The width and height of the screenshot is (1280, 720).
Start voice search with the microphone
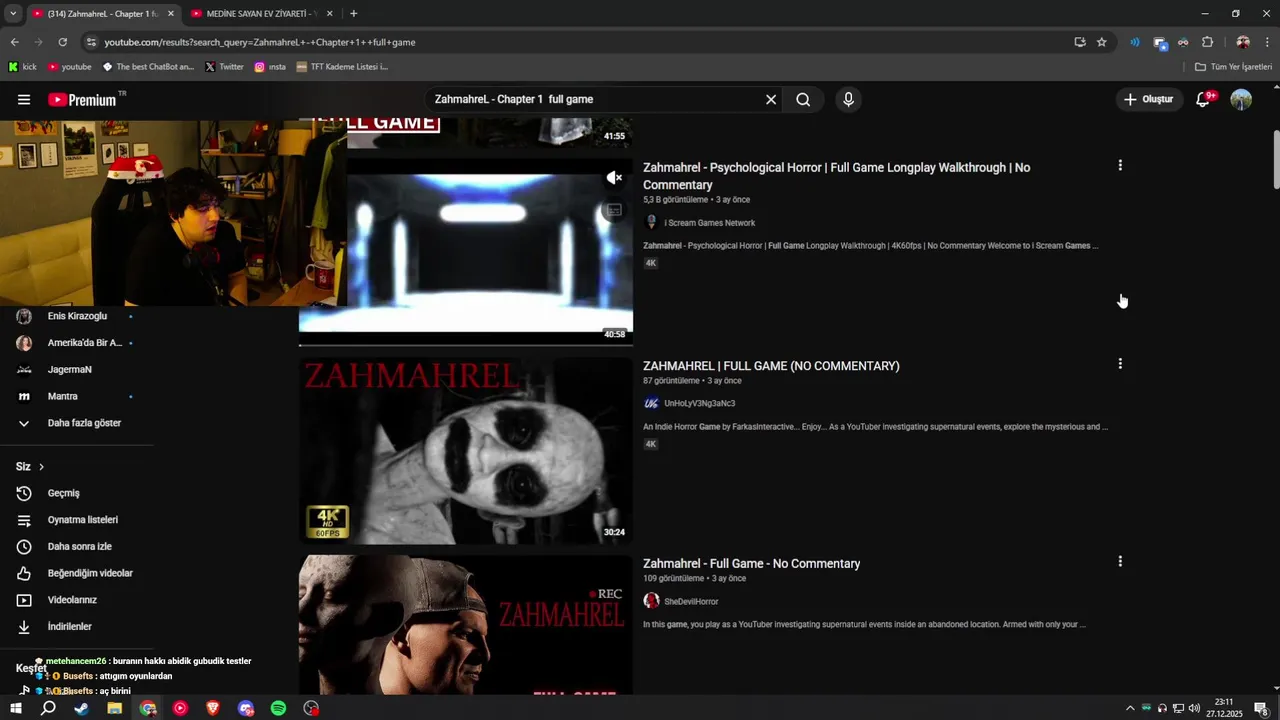[x=848, y=100]
